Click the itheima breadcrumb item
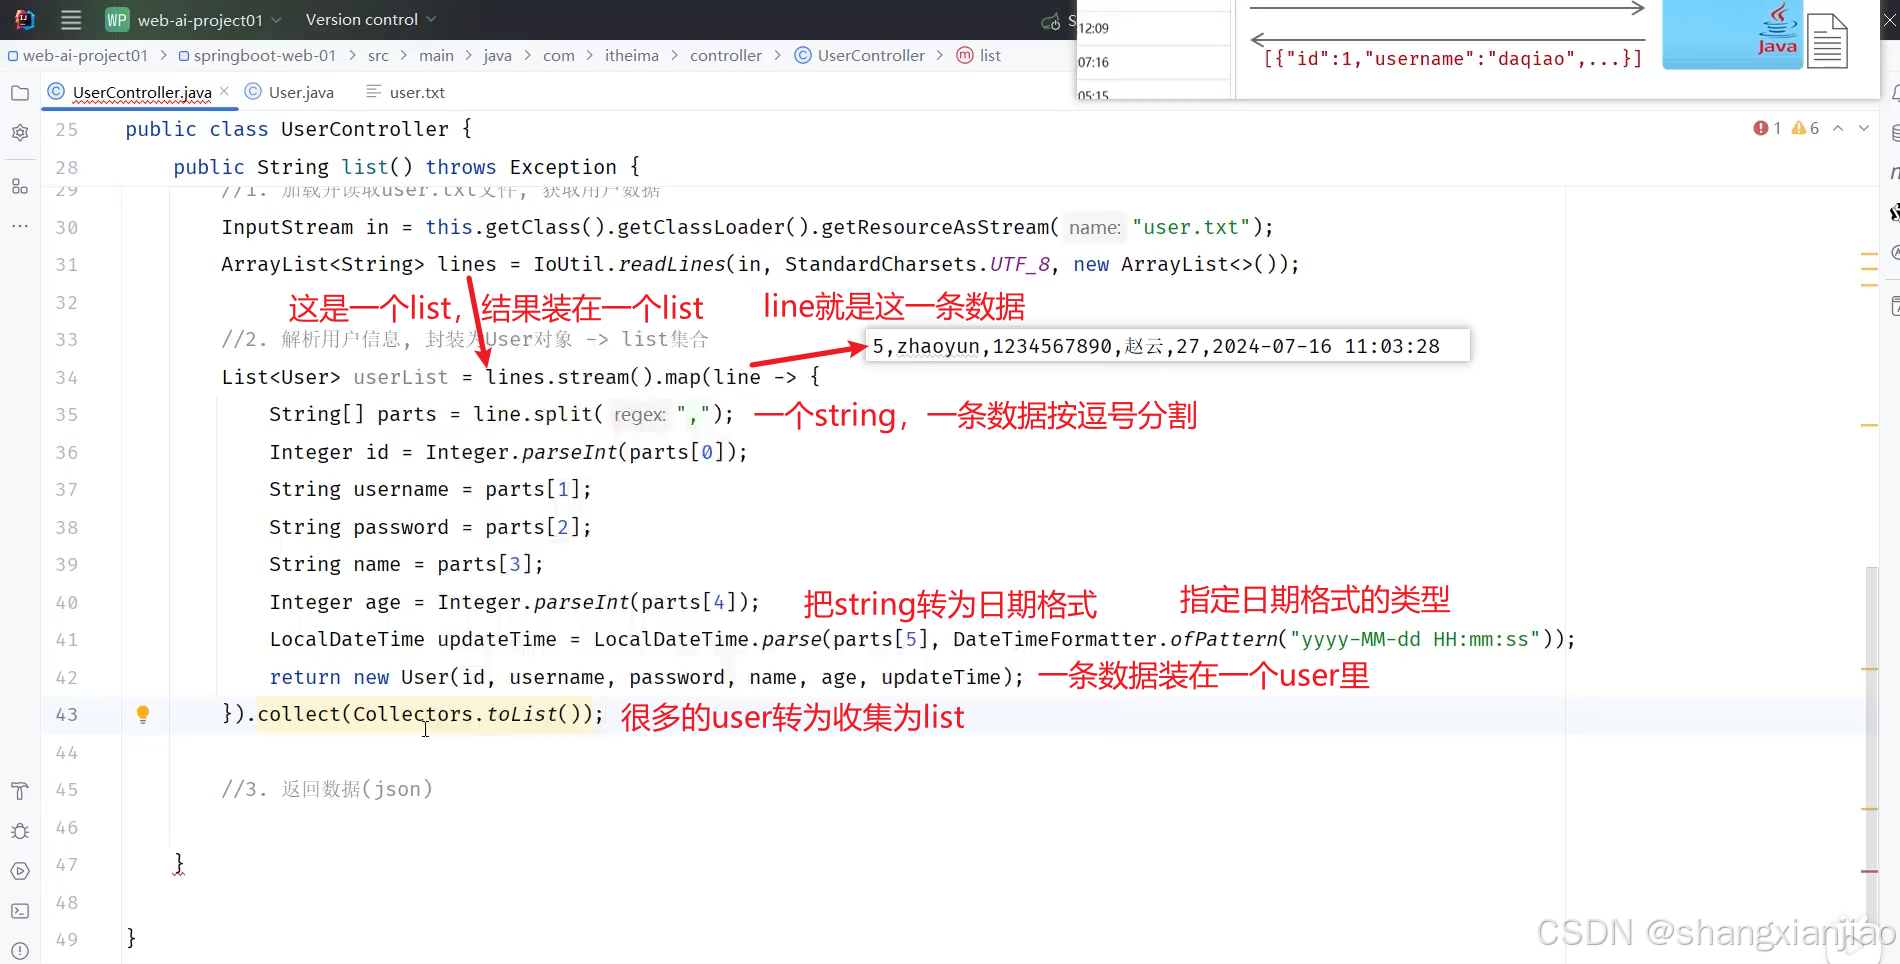This screenshot has width=1900, height=964. (631, 56)
